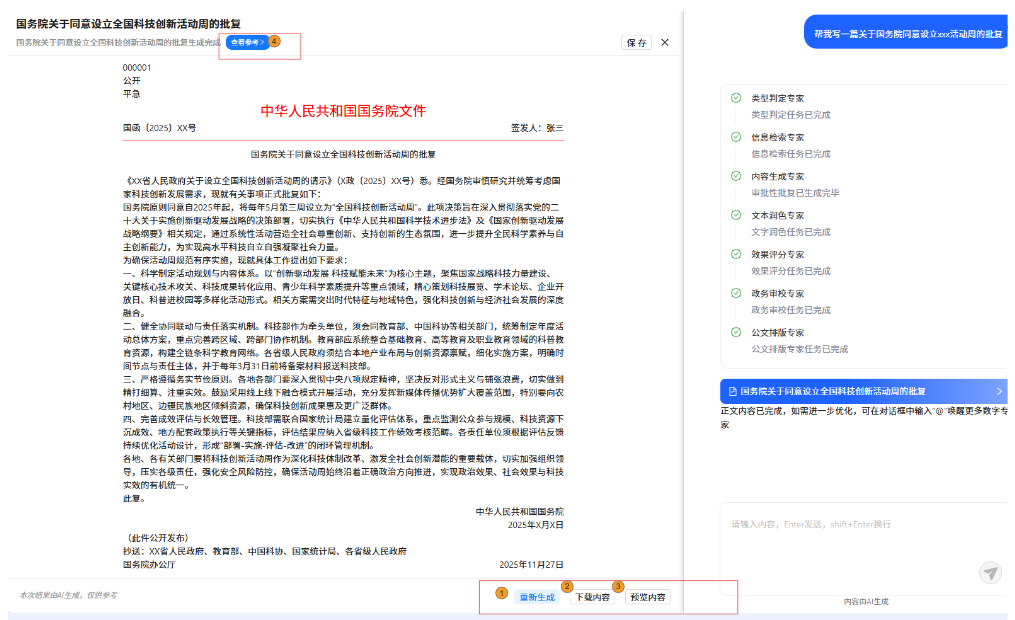
Task: Click the document icon on the blue card
Action: (731, 391)
